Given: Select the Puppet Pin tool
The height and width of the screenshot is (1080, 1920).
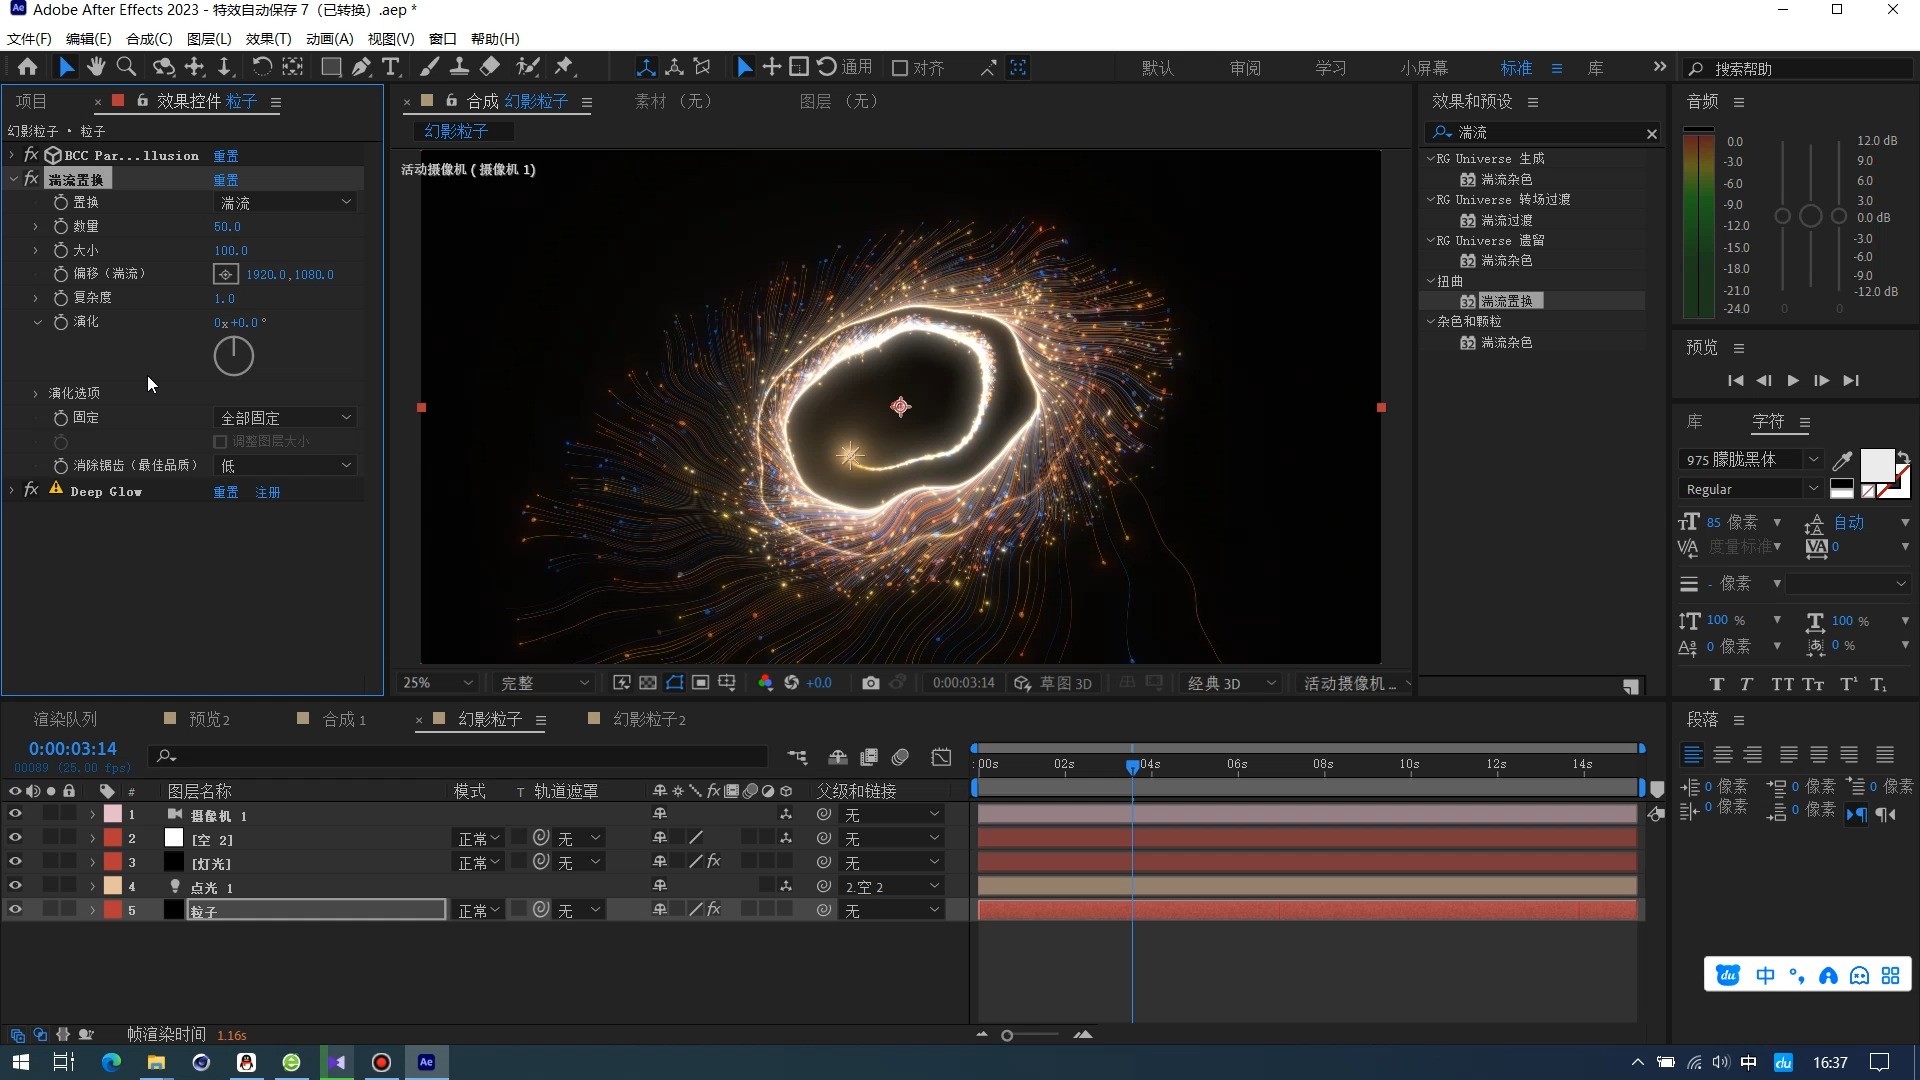Looking at the screenshot, I should pos(565,67).
